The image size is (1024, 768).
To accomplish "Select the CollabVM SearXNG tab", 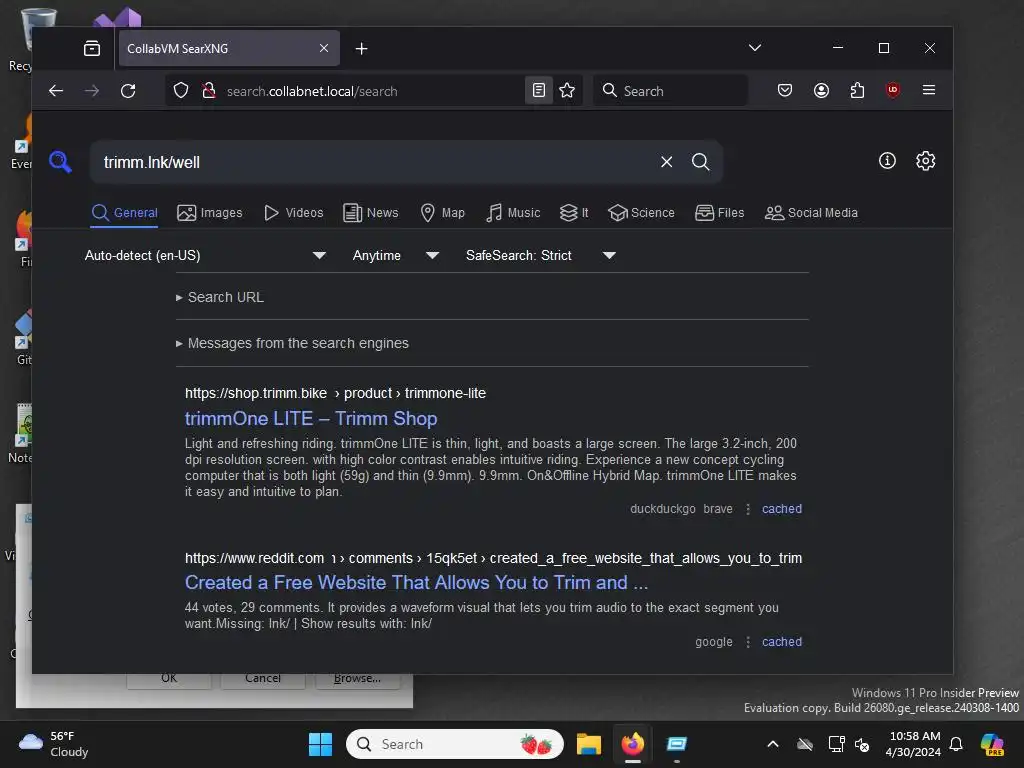I will coord(229,48).
